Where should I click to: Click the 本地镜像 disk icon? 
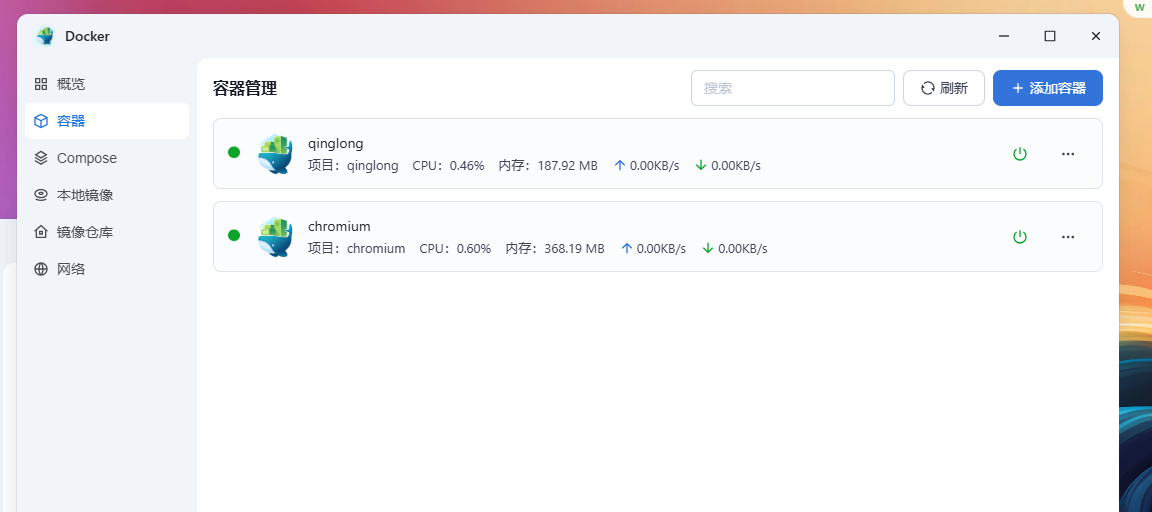pos(41,195)
